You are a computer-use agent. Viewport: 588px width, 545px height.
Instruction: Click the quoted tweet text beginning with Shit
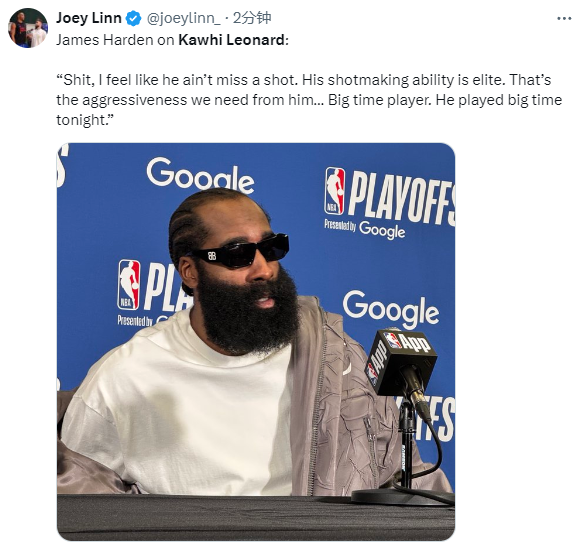309,100
